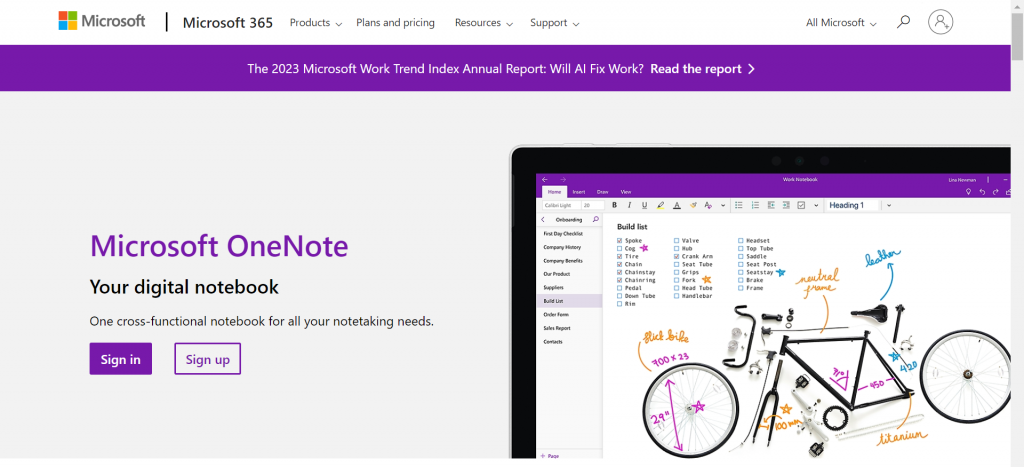Uncheck the Tire checkbox
The height and width of the screenshot is (467, 1024).
tap(620, 257)
